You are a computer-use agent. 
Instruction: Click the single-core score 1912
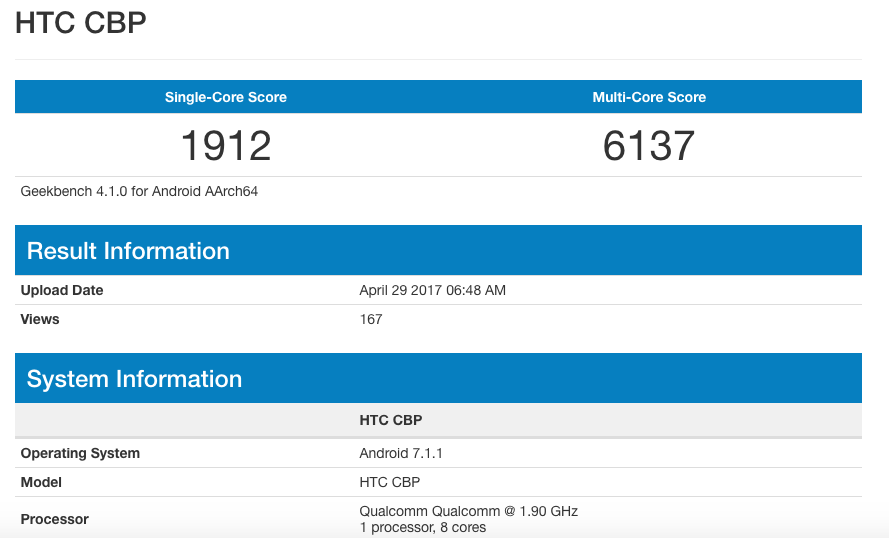(x=226, y=146)
